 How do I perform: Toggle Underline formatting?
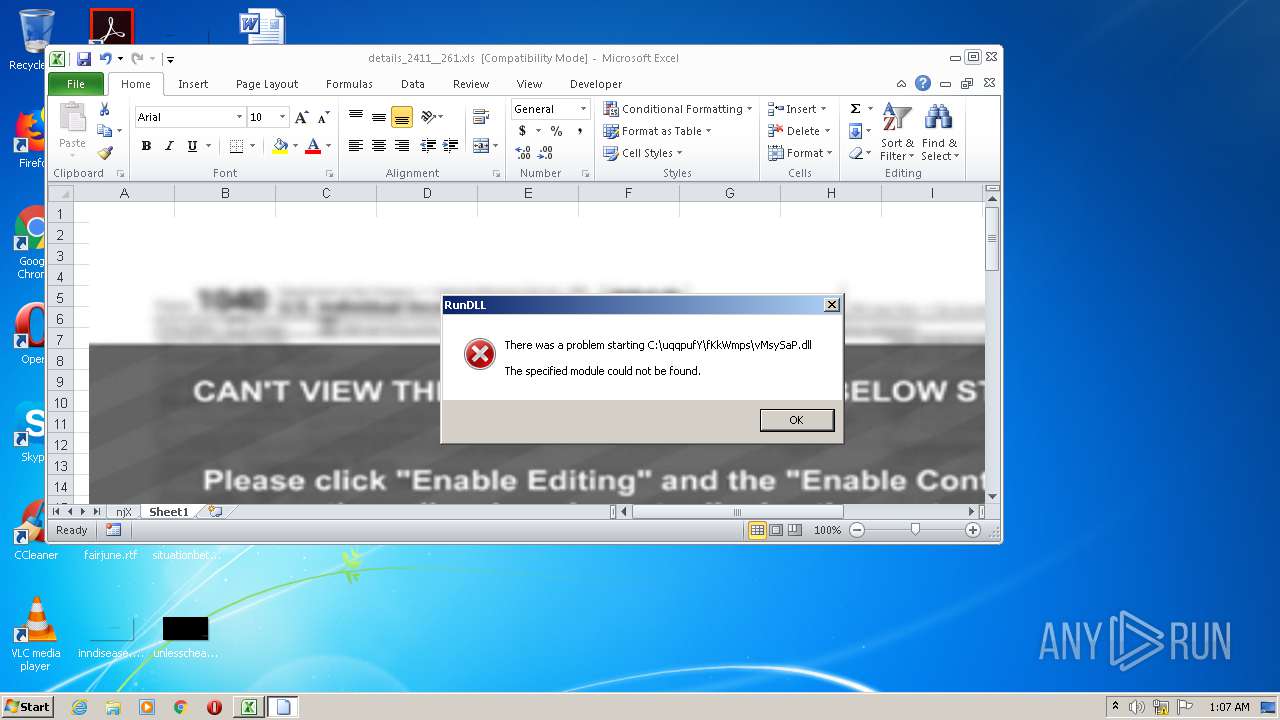tap(190, 146)
